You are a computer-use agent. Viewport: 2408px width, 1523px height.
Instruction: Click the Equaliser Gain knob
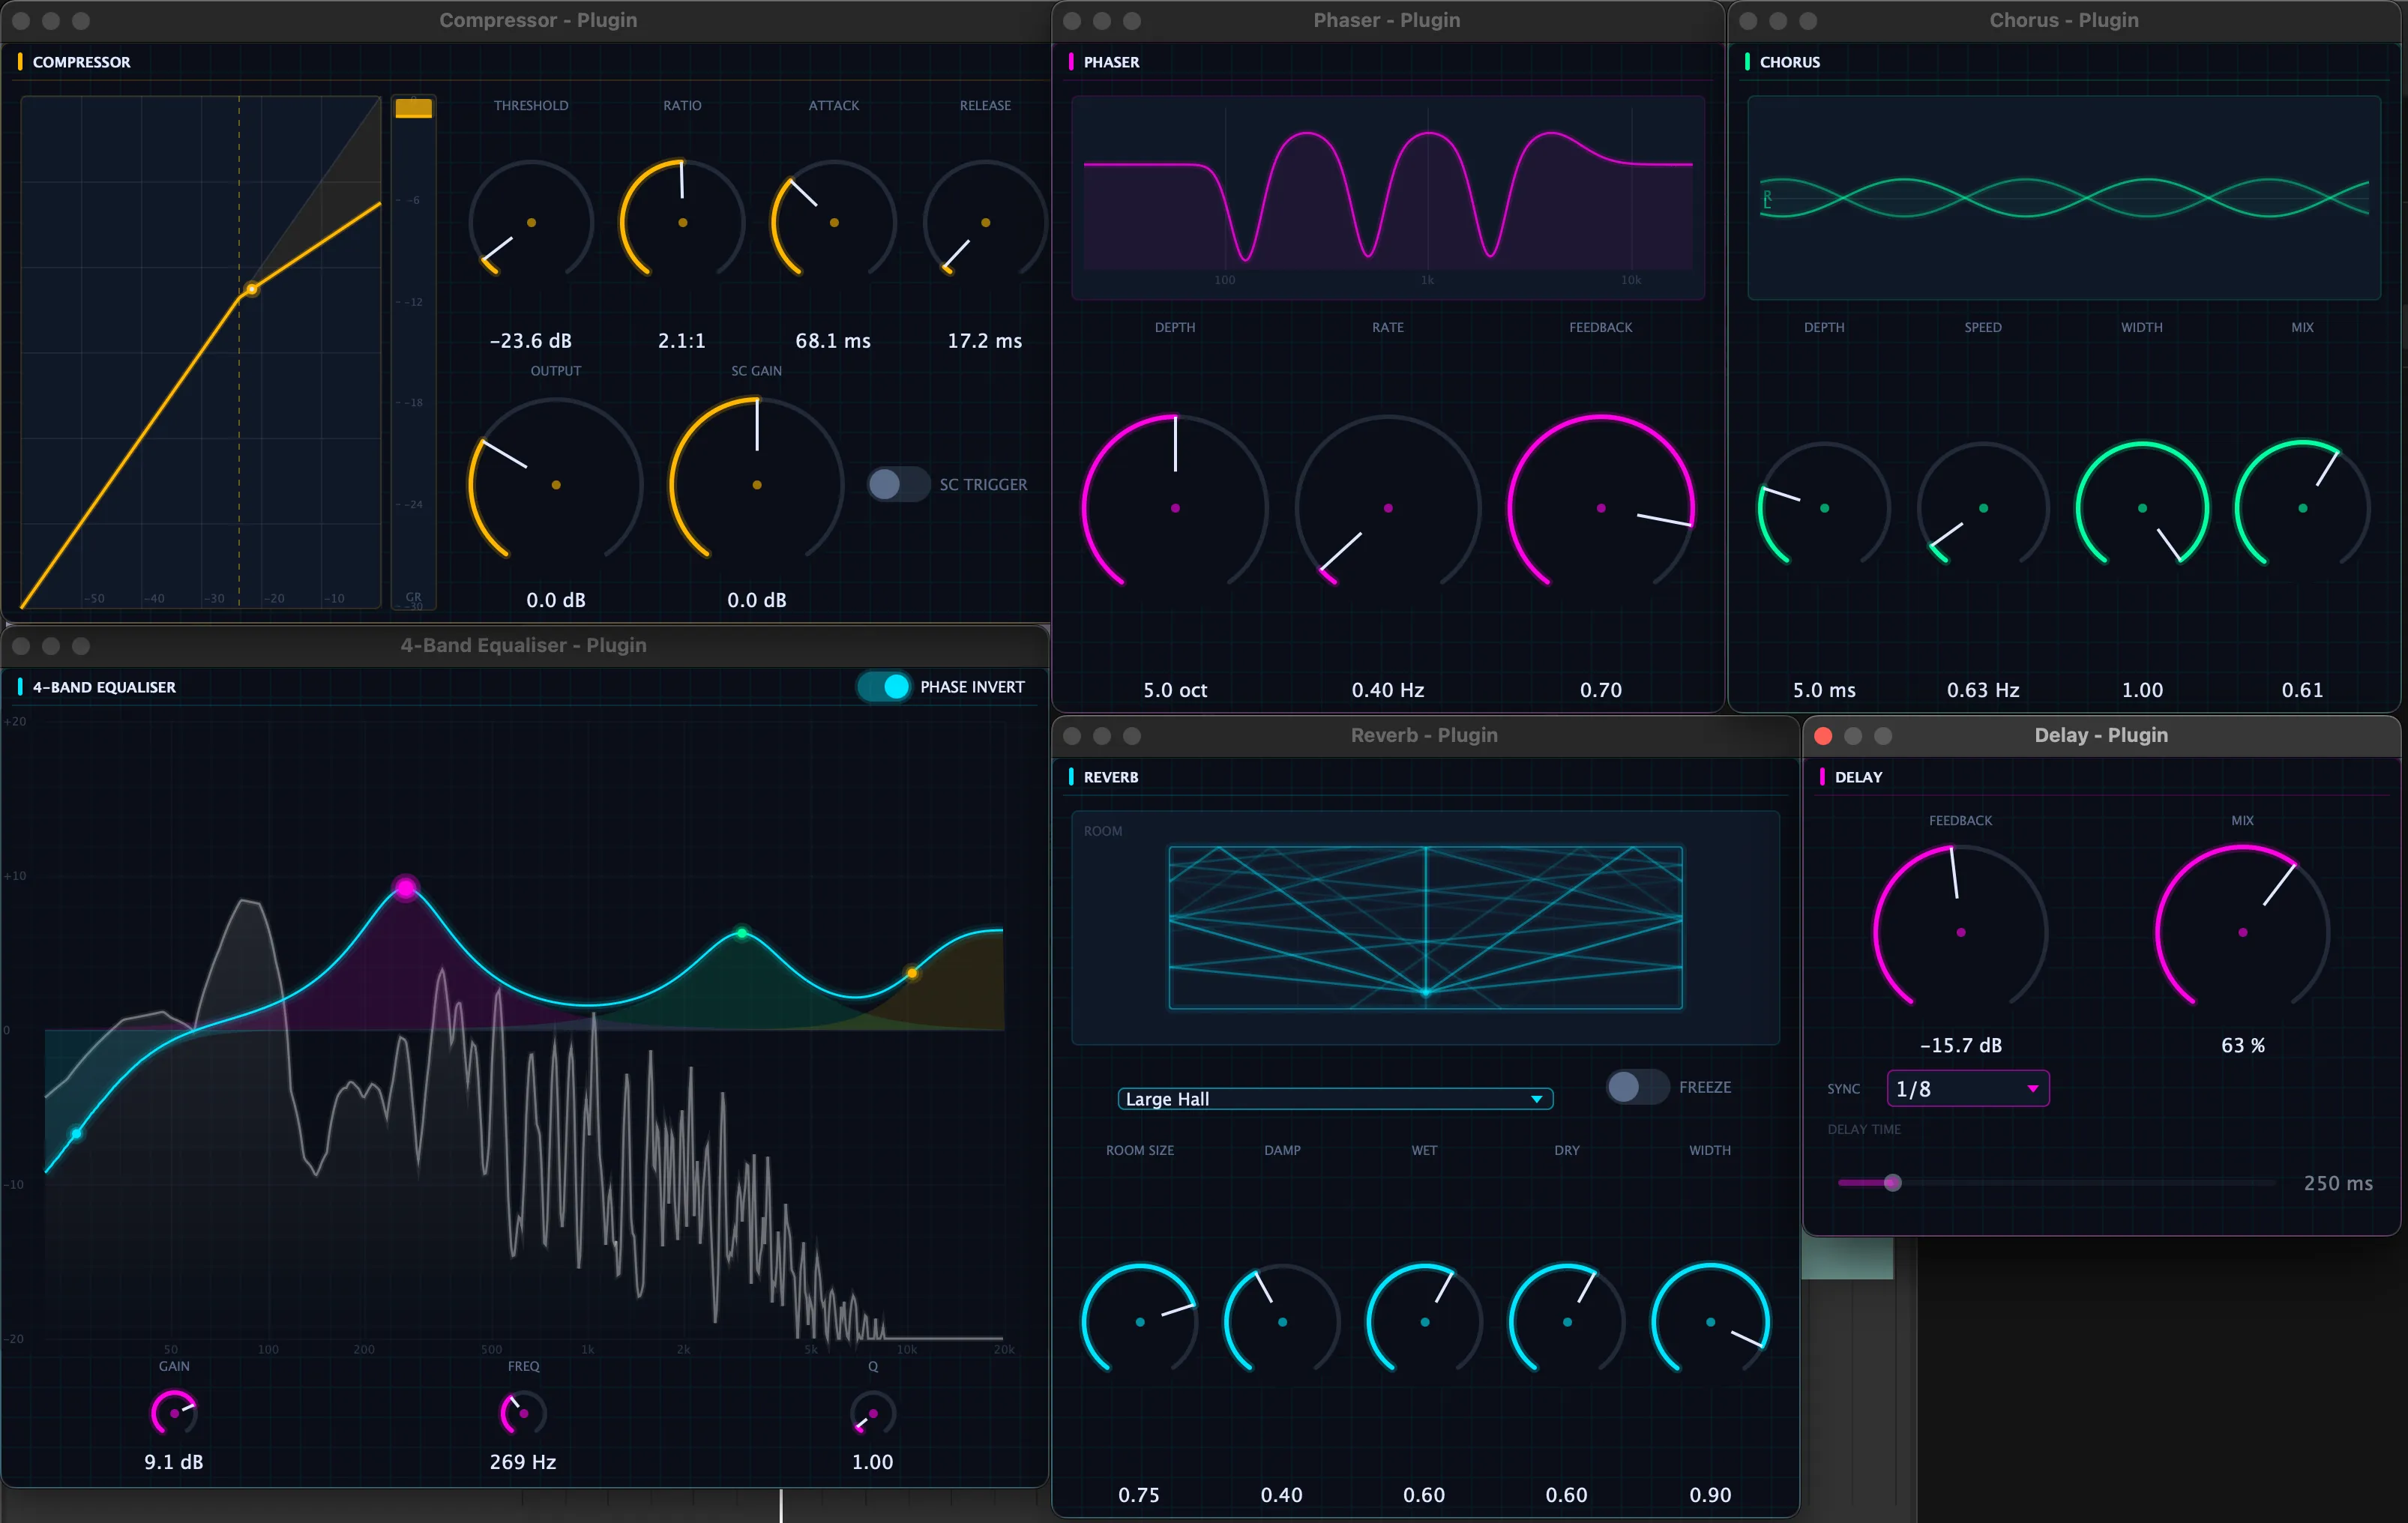tap(174, 1413)
